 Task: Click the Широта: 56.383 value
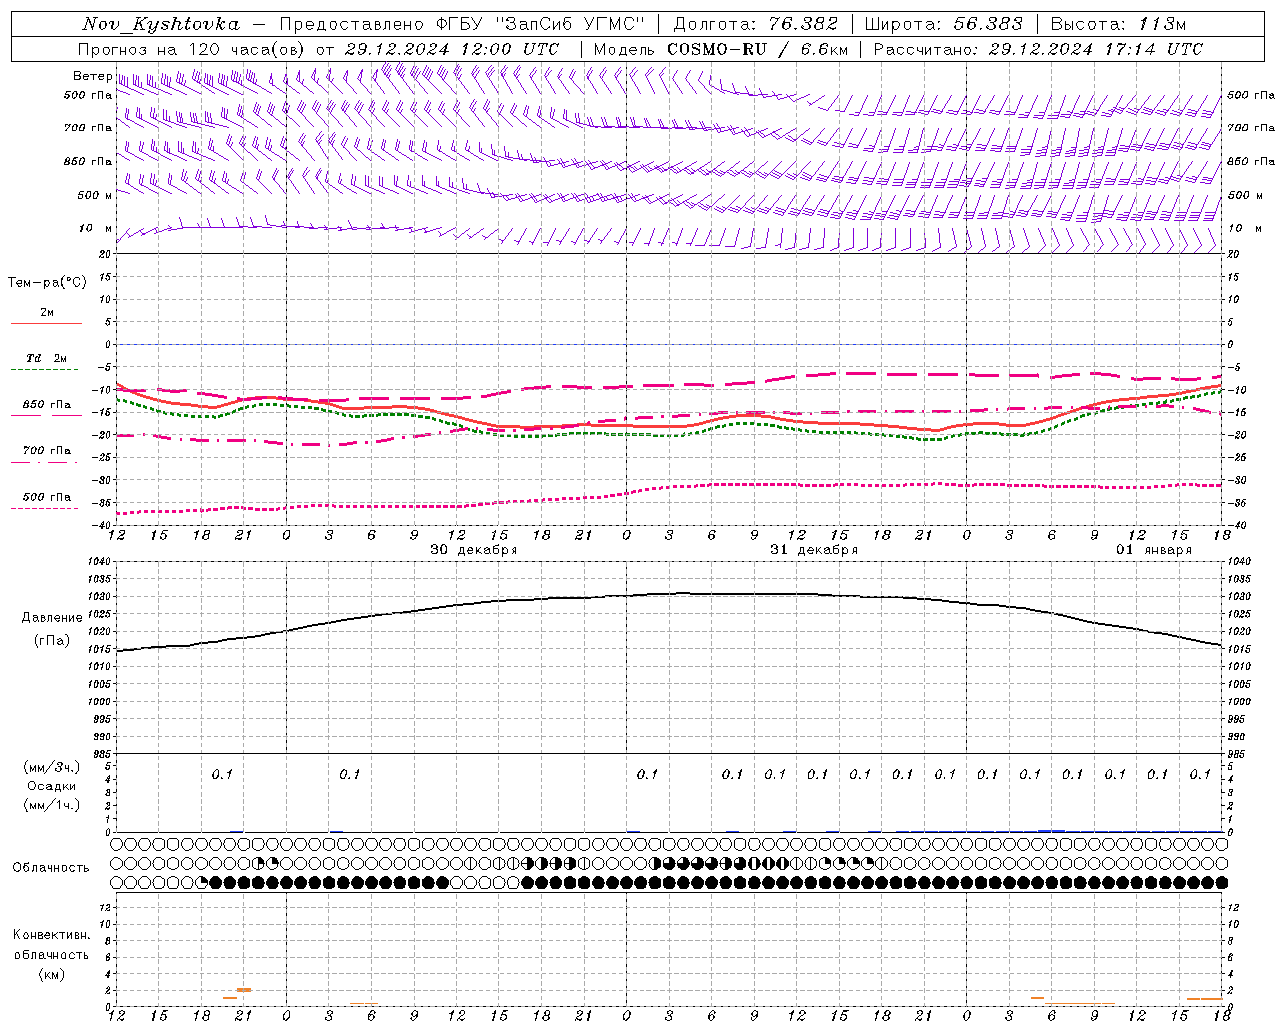pyautogui.click(x=943, y=24)
